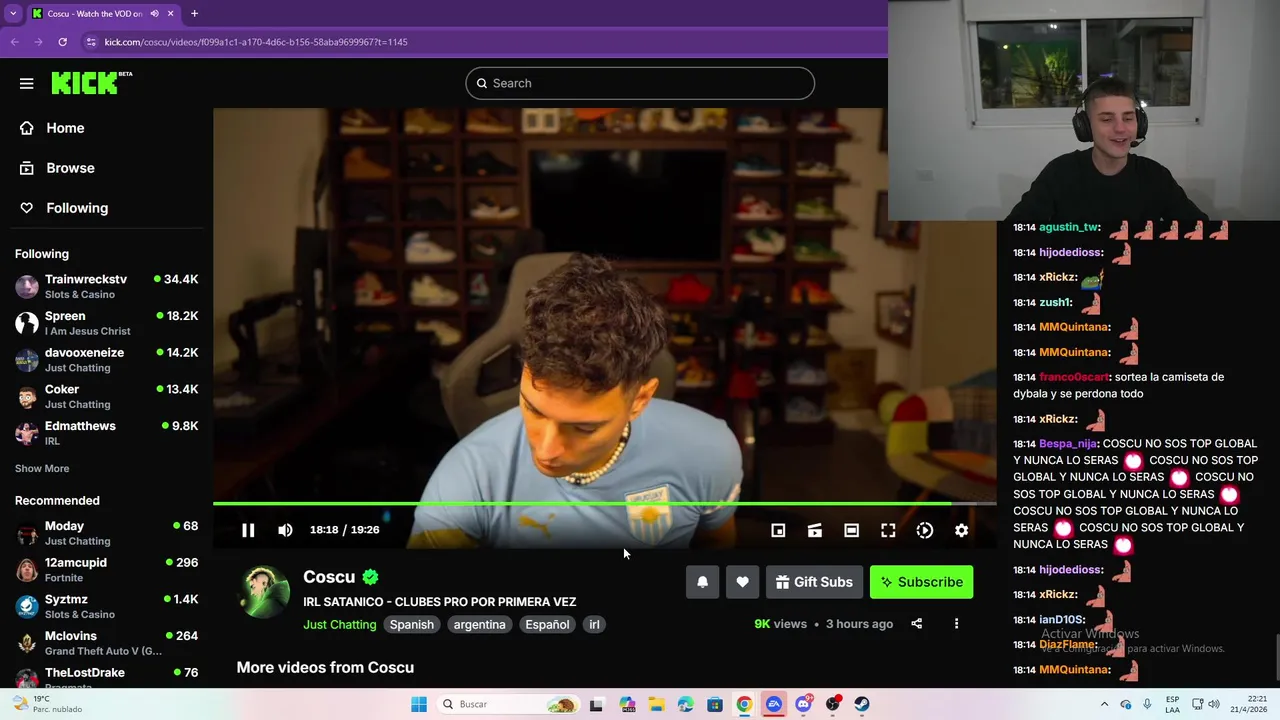
Task: Go back in the browser
Action: pyautogui.click(x=14, y=42)
